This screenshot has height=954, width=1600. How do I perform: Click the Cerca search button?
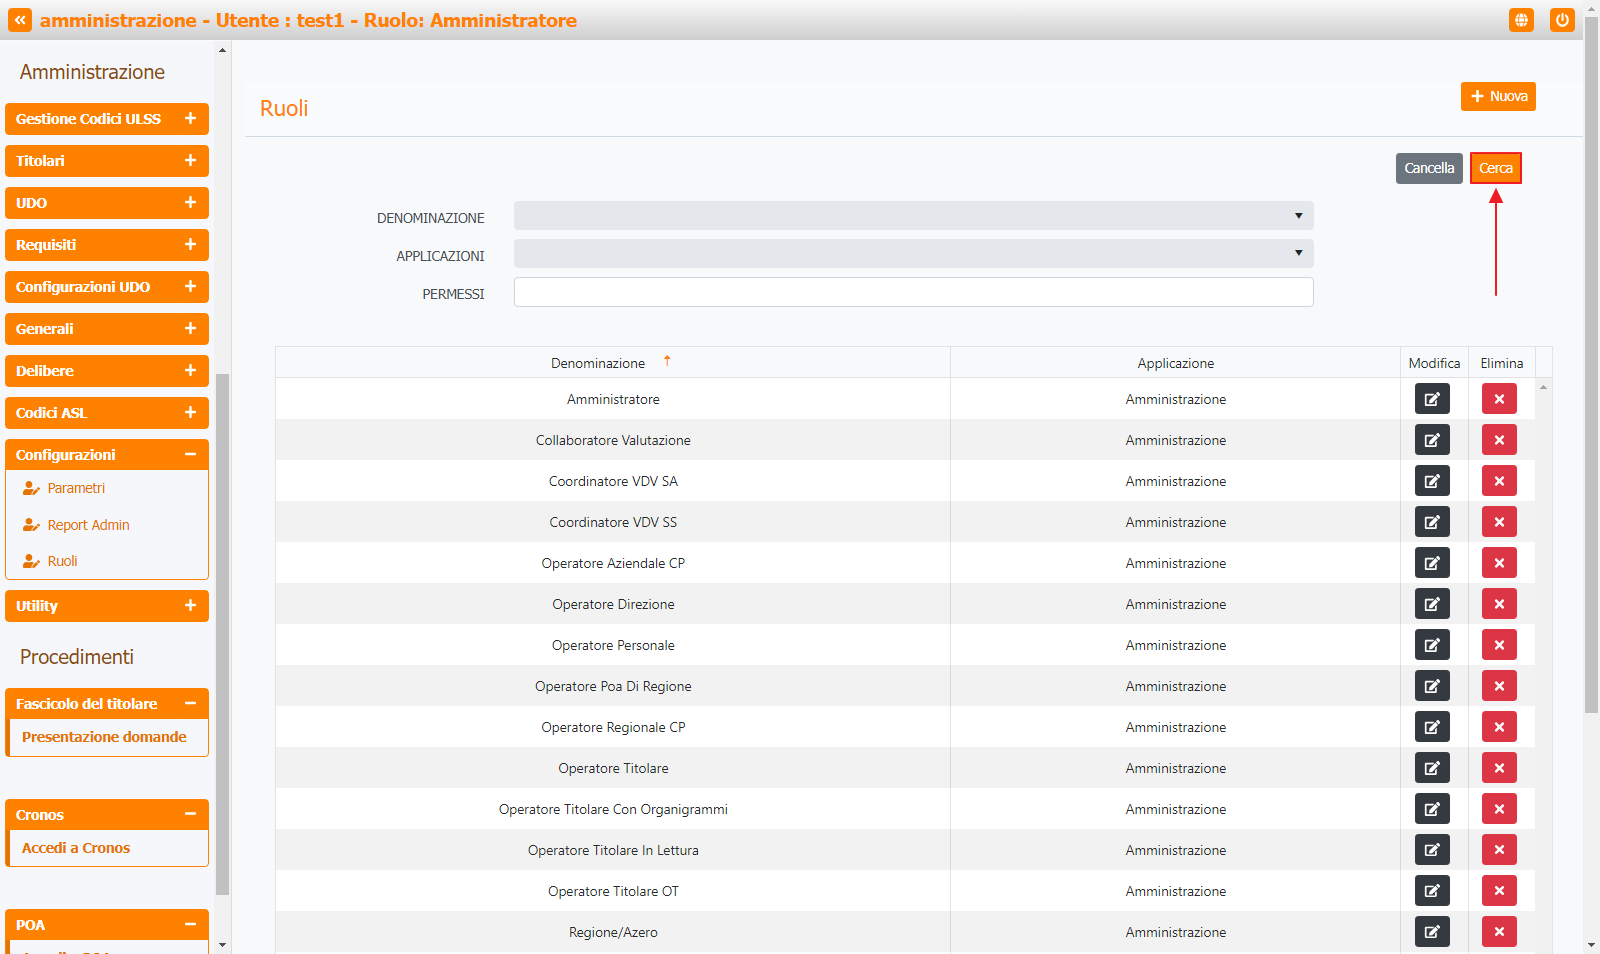1495,168
